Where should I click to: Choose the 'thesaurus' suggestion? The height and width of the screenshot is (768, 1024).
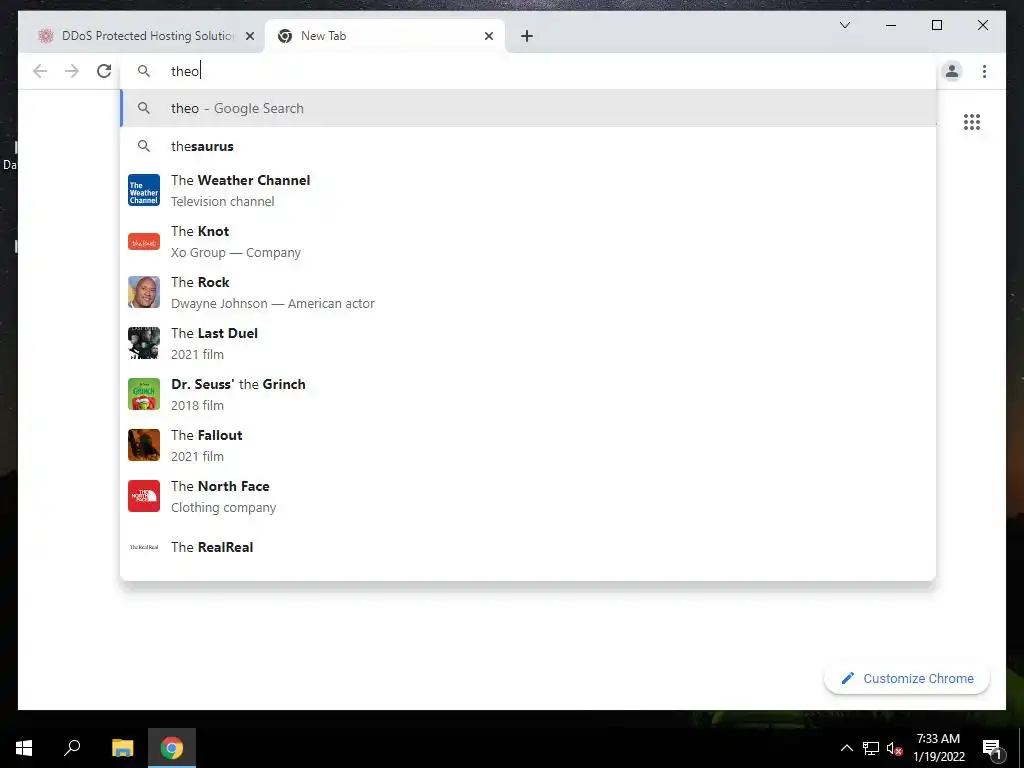528,146
